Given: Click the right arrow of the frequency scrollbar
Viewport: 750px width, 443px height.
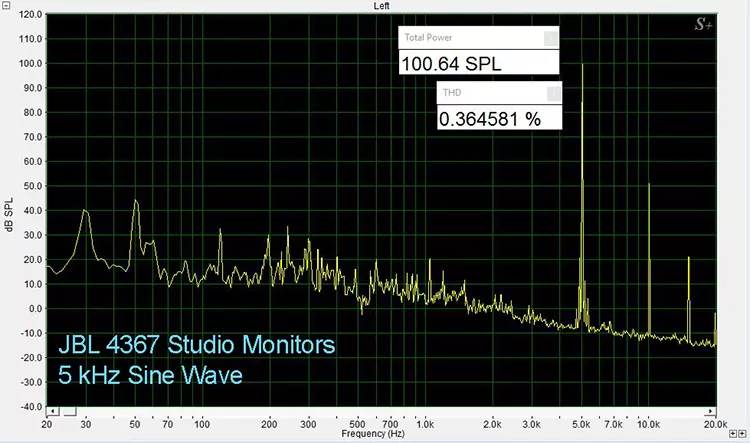Looking at the screenshot, I should (x=711, y=411).
